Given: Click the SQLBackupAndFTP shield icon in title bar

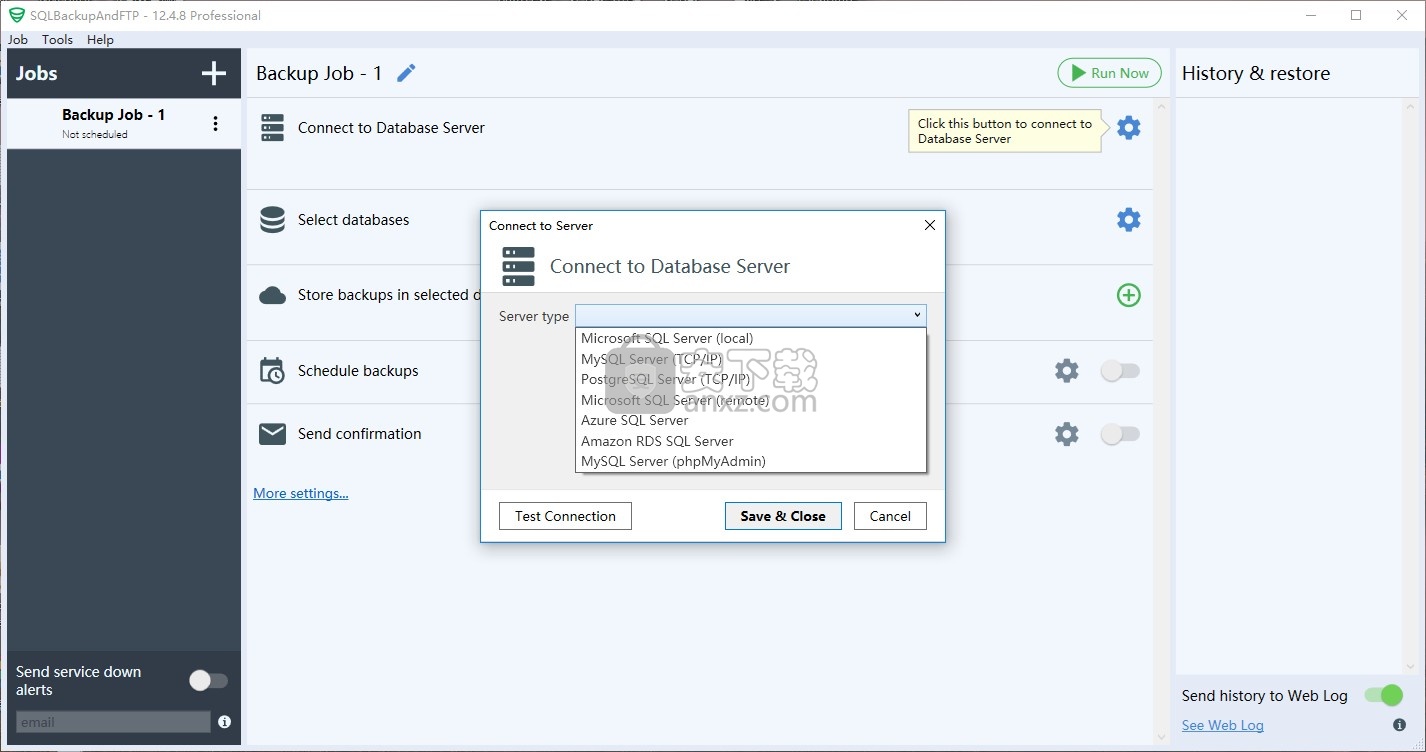Looking at the screenshot, I should (x=16, y=15).
